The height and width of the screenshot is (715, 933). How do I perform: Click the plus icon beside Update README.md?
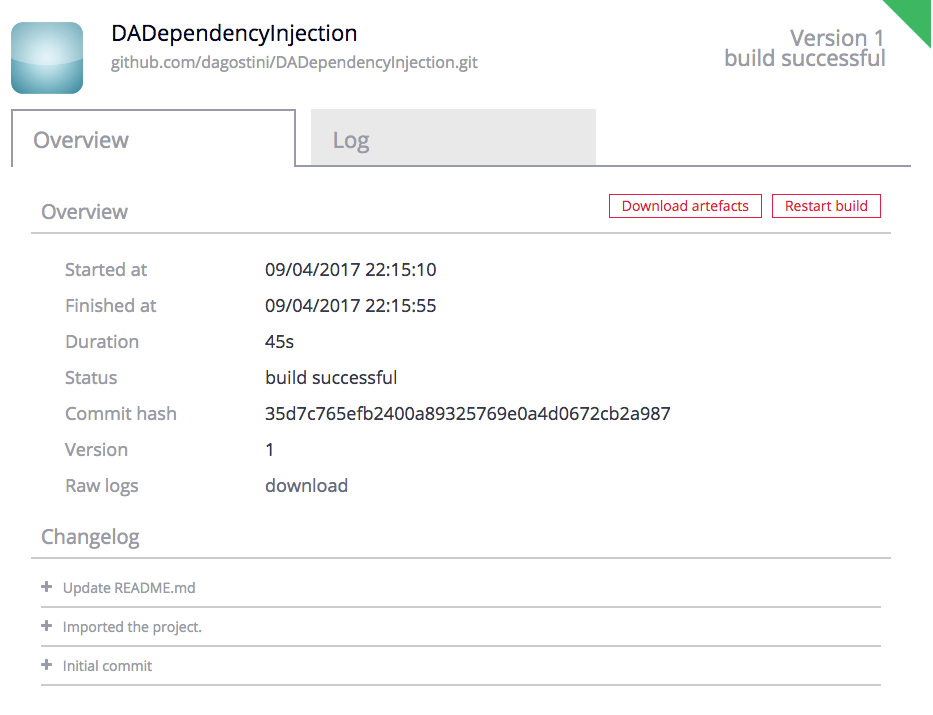click(46, 587)
